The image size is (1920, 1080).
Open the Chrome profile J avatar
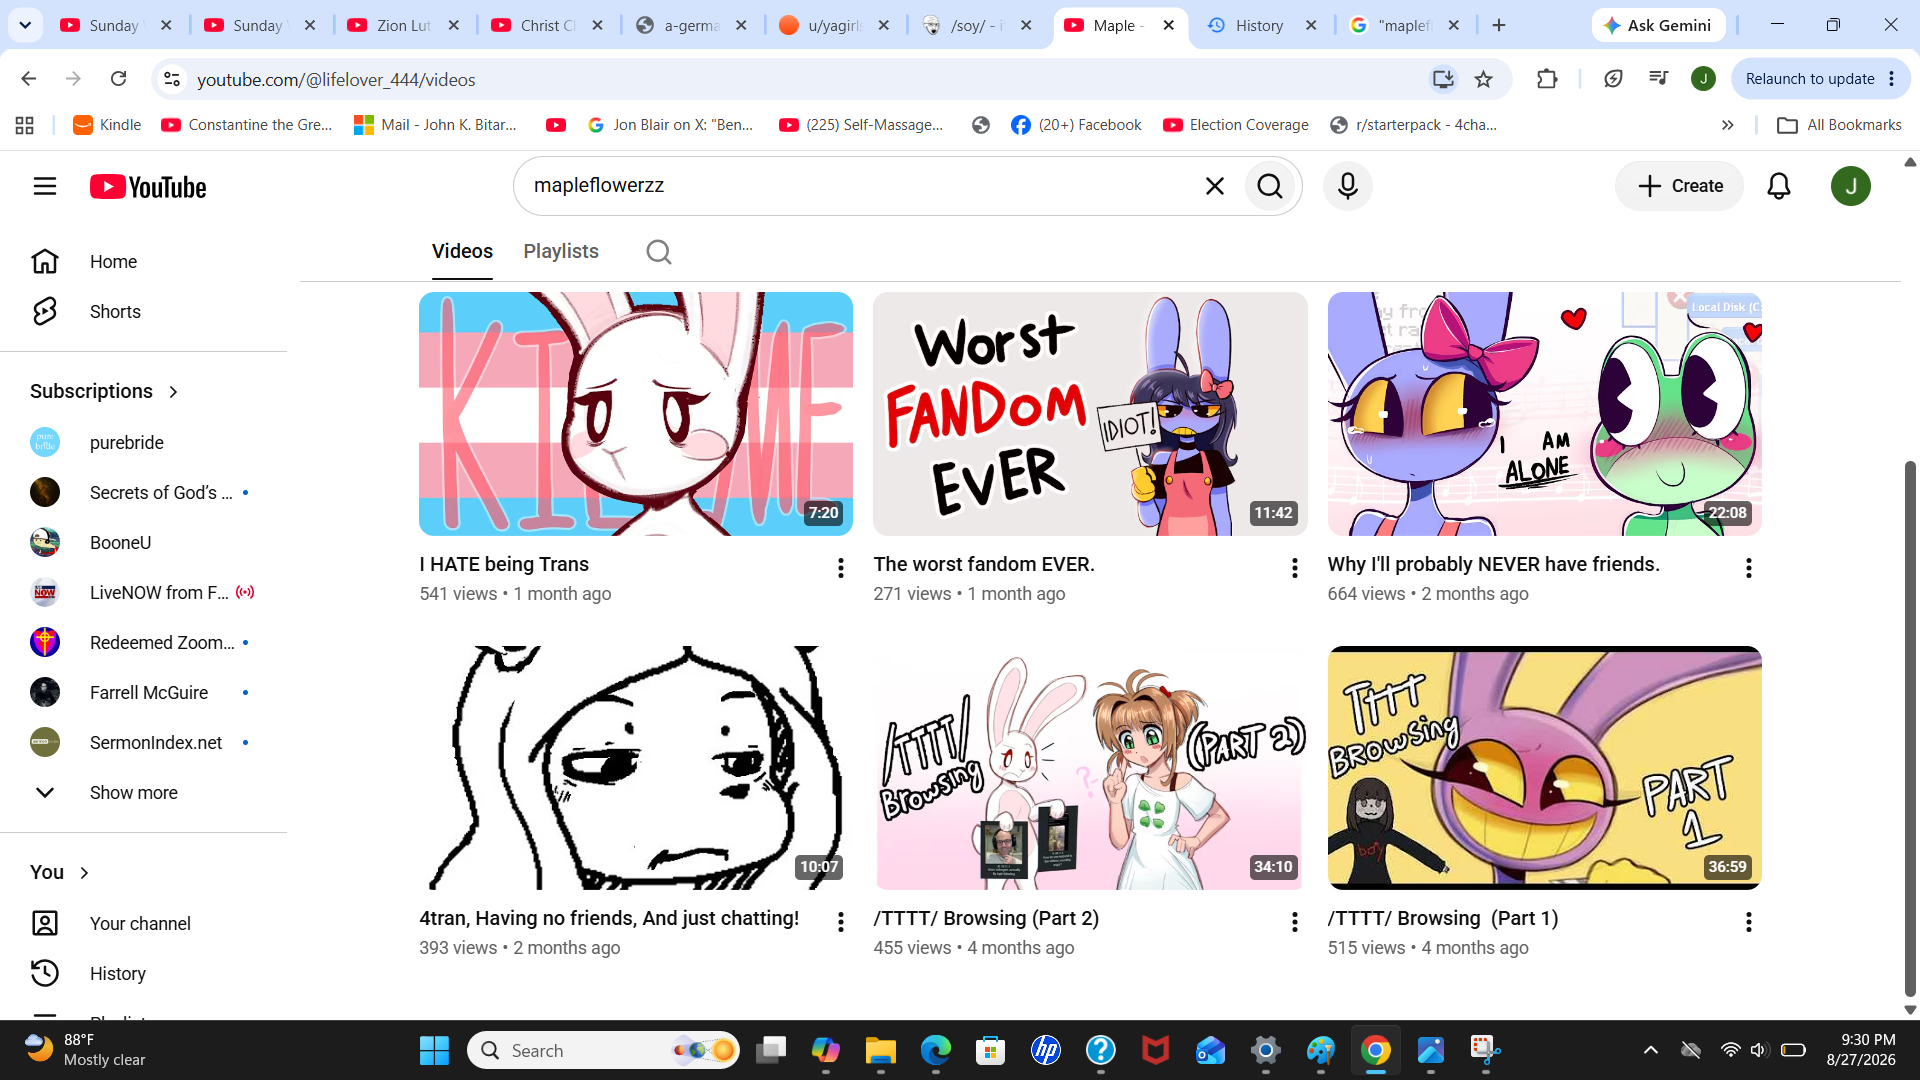click(1703, 79)
